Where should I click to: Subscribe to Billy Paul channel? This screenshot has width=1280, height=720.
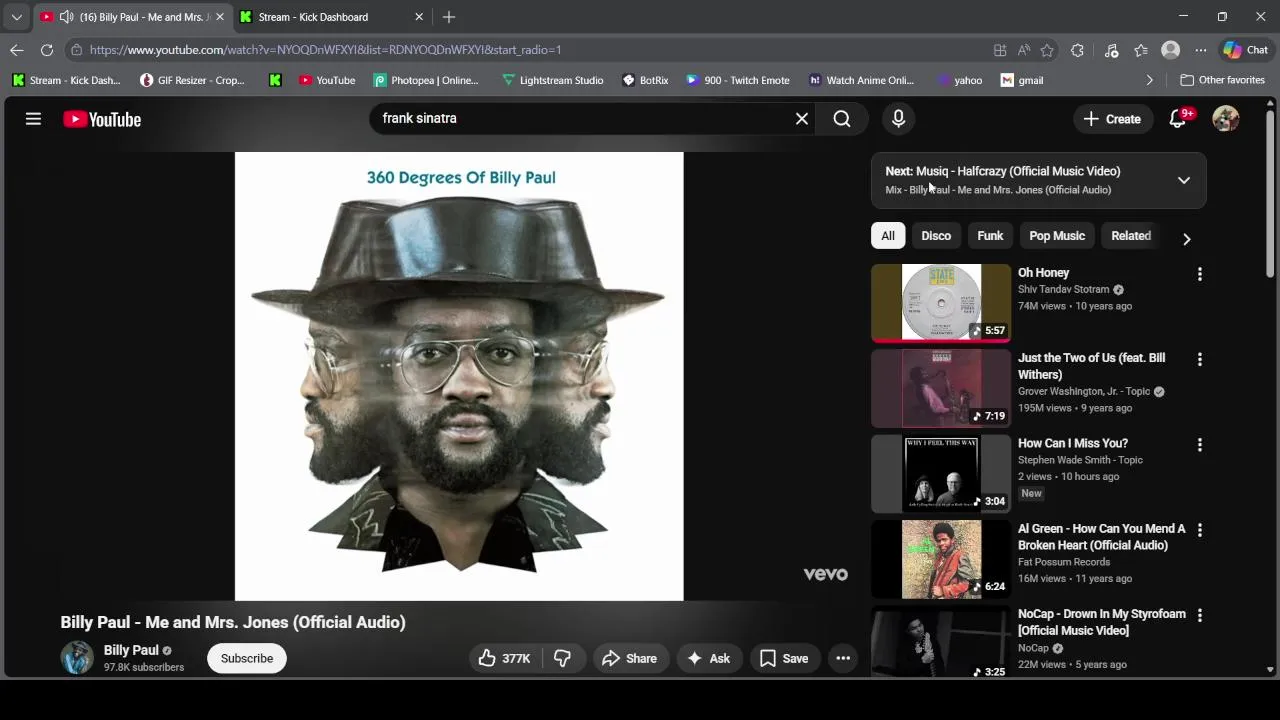(247, 658)
